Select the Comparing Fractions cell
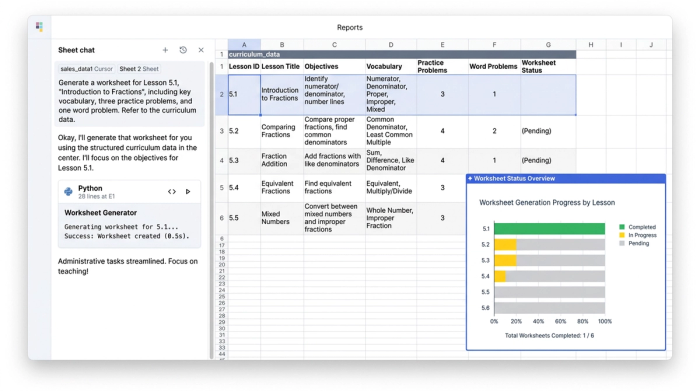 [282, 131]
